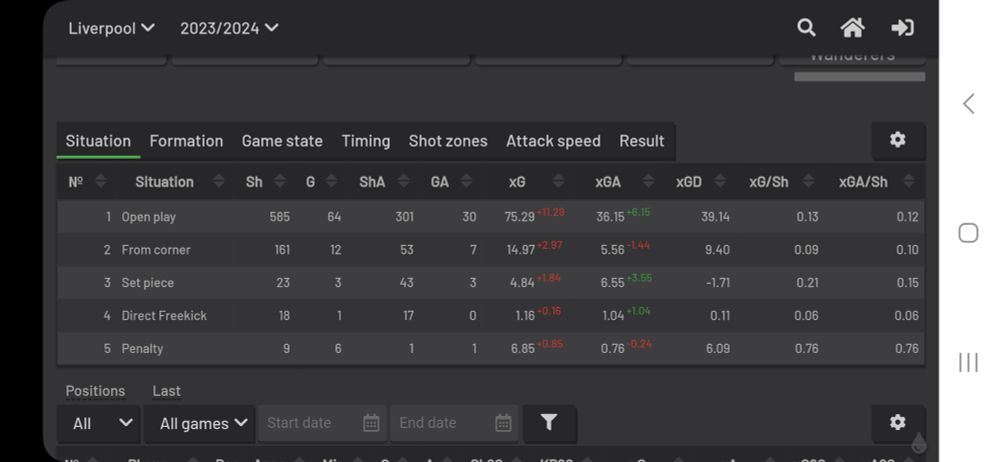1000x462 pixels.
Task: Go to the home icon
Action: click(x=852, y=28)
